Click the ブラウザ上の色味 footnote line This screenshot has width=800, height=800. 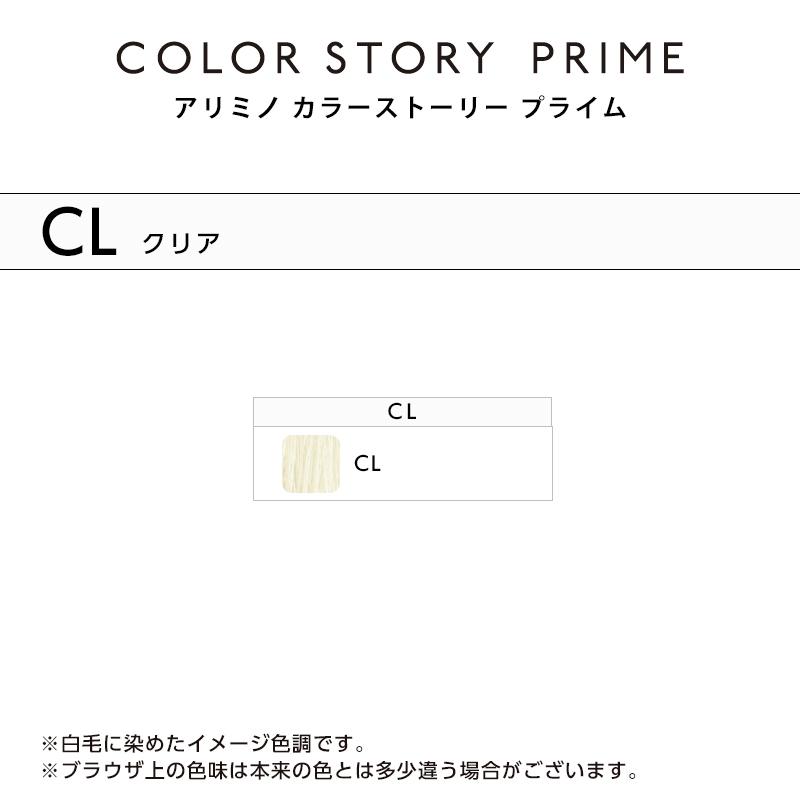click(340, 771)
